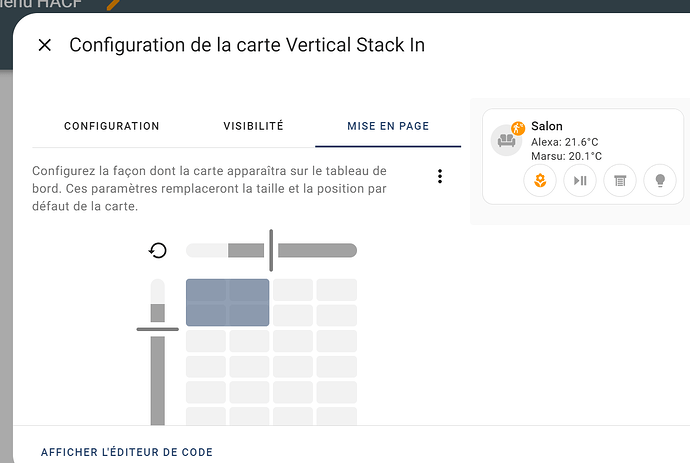Click the Salon card title text
Viewport: 690px width, 463px height.
547,126
